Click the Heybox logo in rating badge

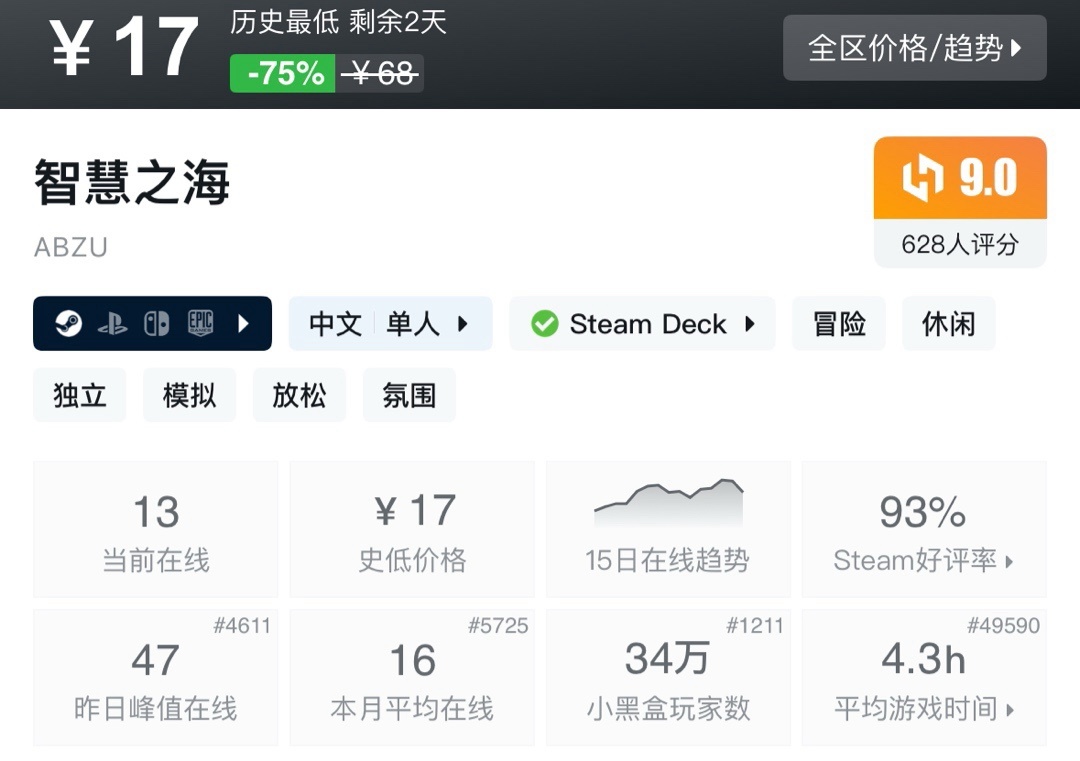[x=922, y=179]
